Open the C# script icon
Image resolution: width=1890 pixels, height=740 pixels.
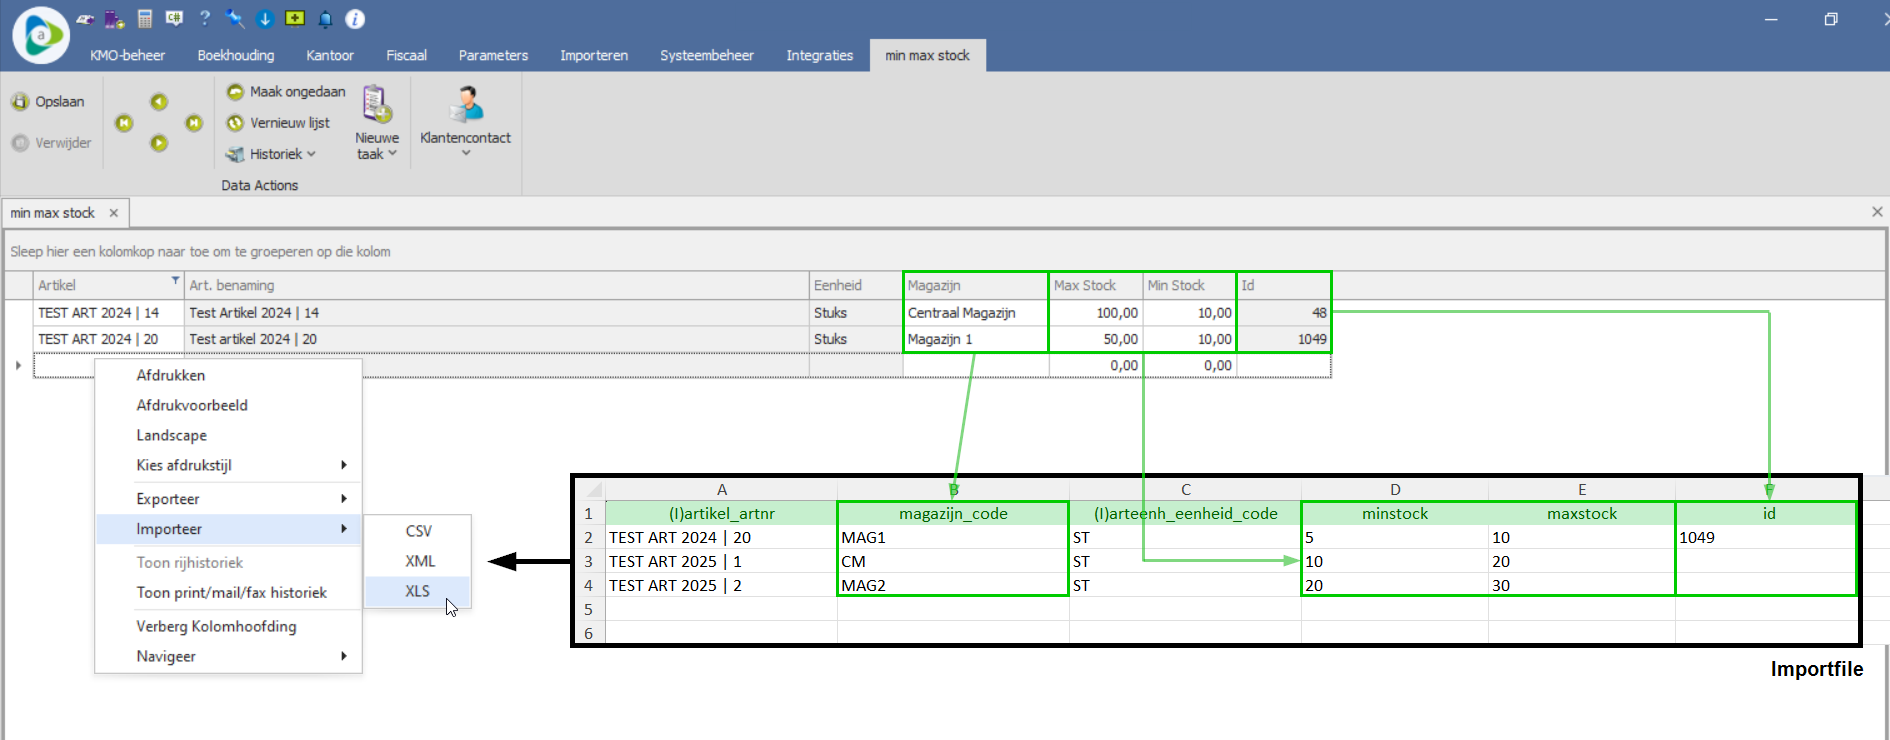174,19
